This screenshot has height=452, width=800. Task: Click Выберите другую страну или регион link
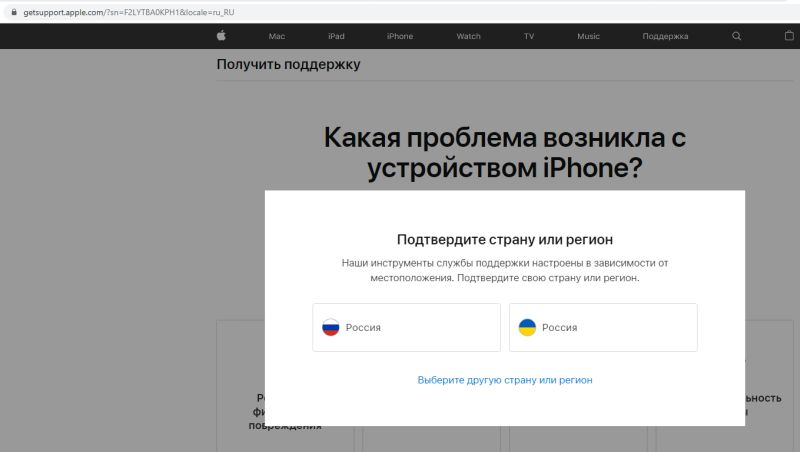pos(505,380)
